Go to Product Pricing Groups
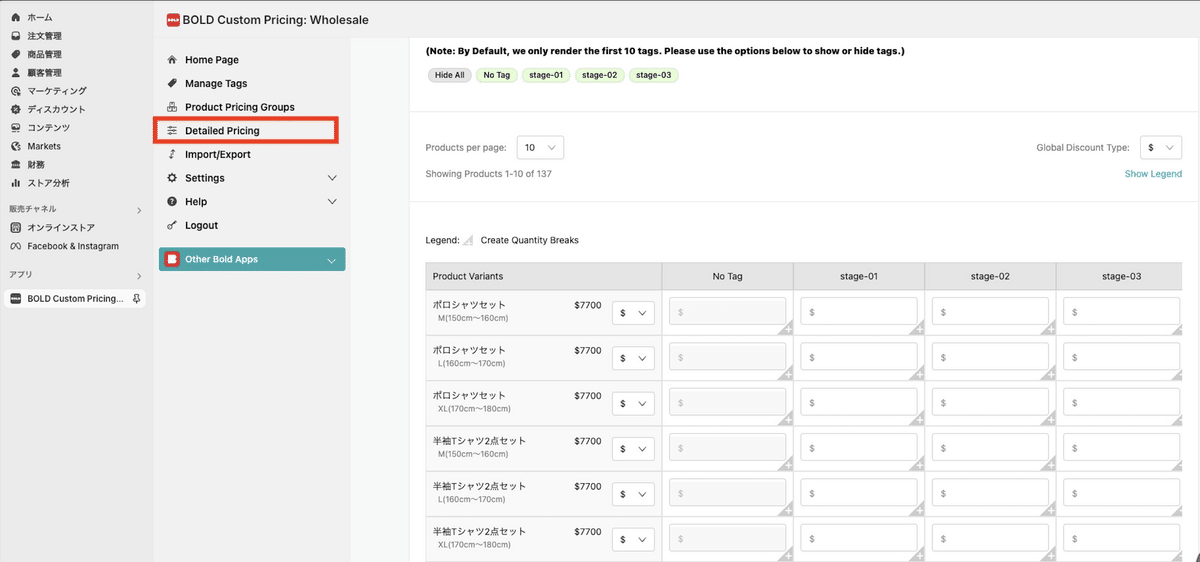This screenshot has width=1200, height=562. tap(240, 107)
